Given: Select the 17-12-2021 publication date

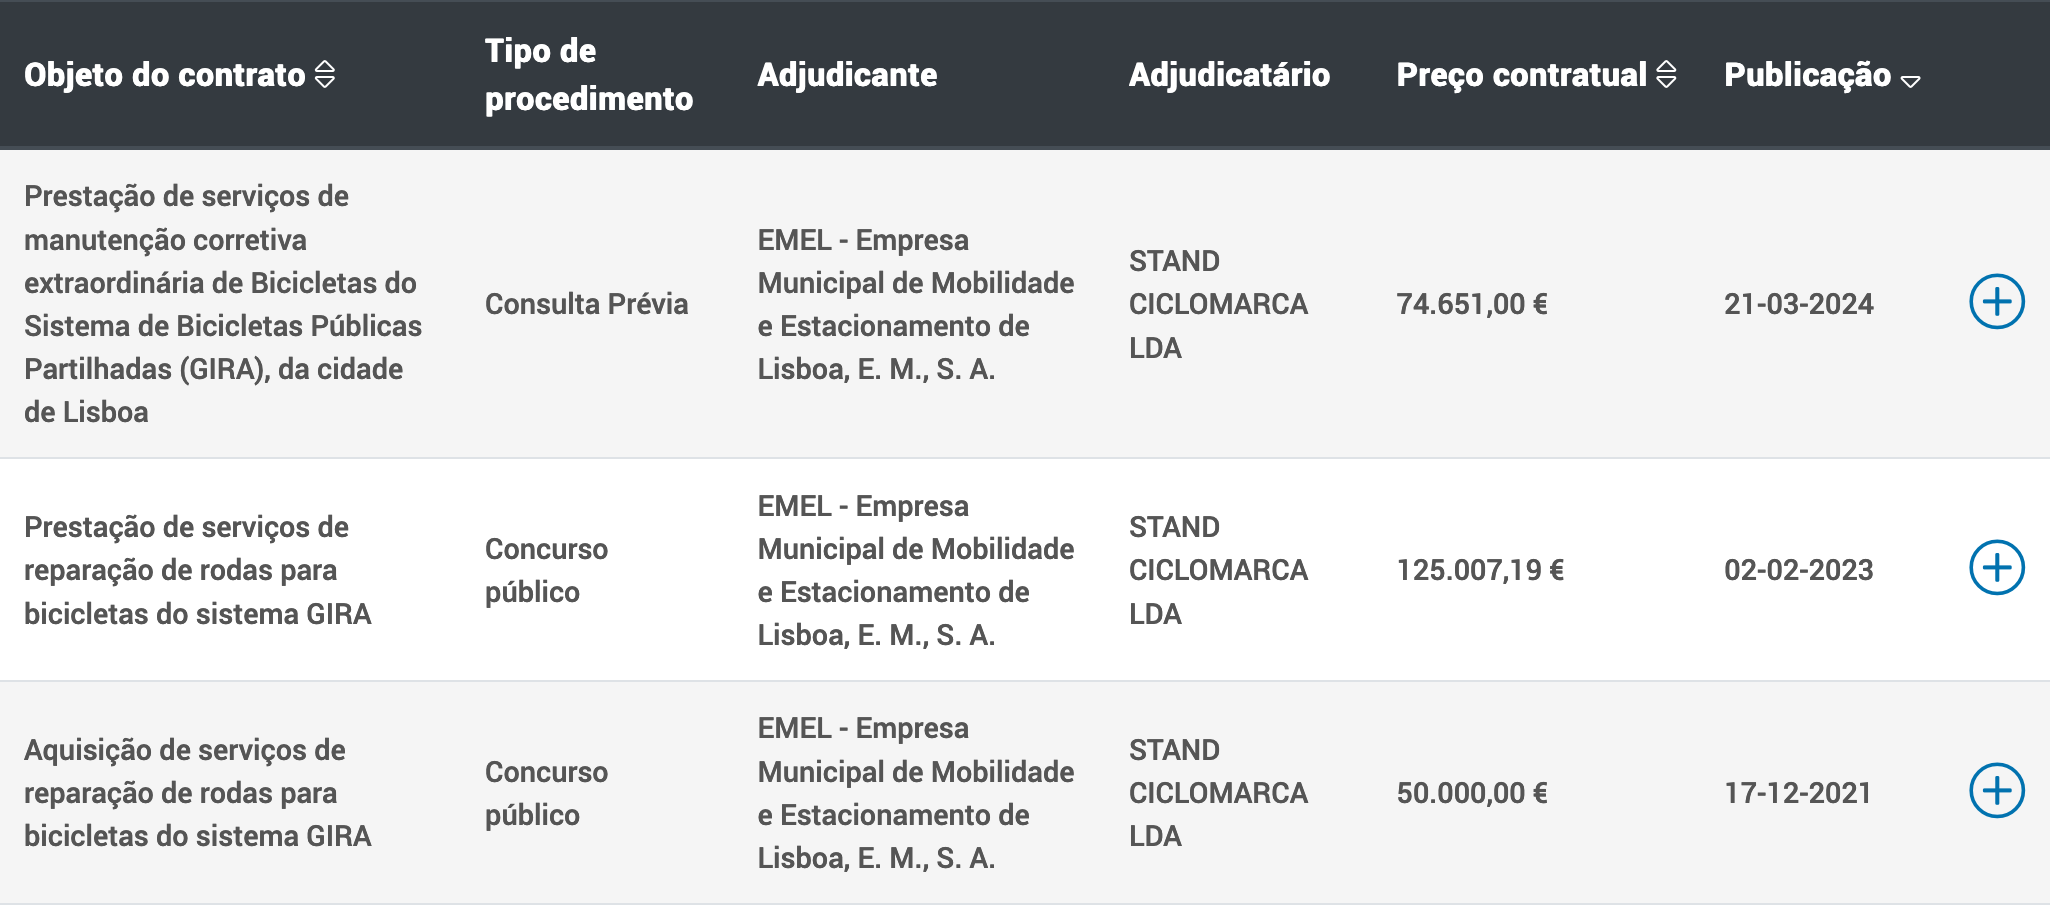Looking at the screenshot, I should click(1798, 793).
